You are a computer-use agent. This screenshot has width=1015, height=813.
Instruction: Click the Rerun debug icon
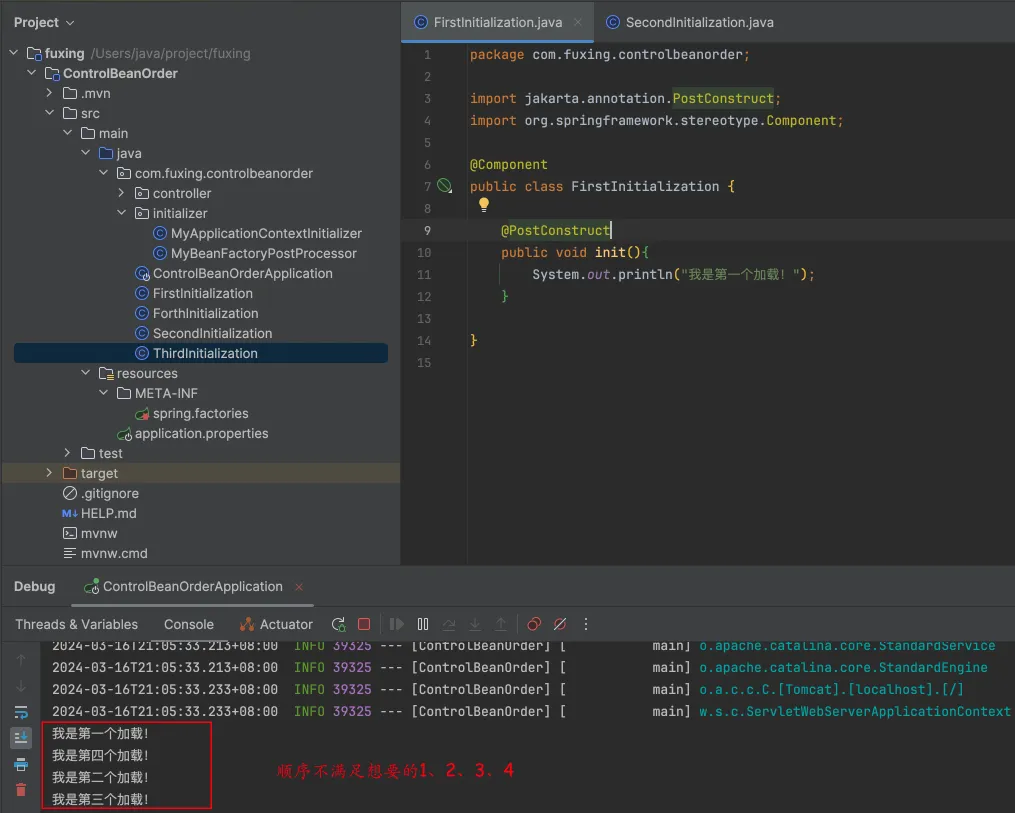pos(338,624)
